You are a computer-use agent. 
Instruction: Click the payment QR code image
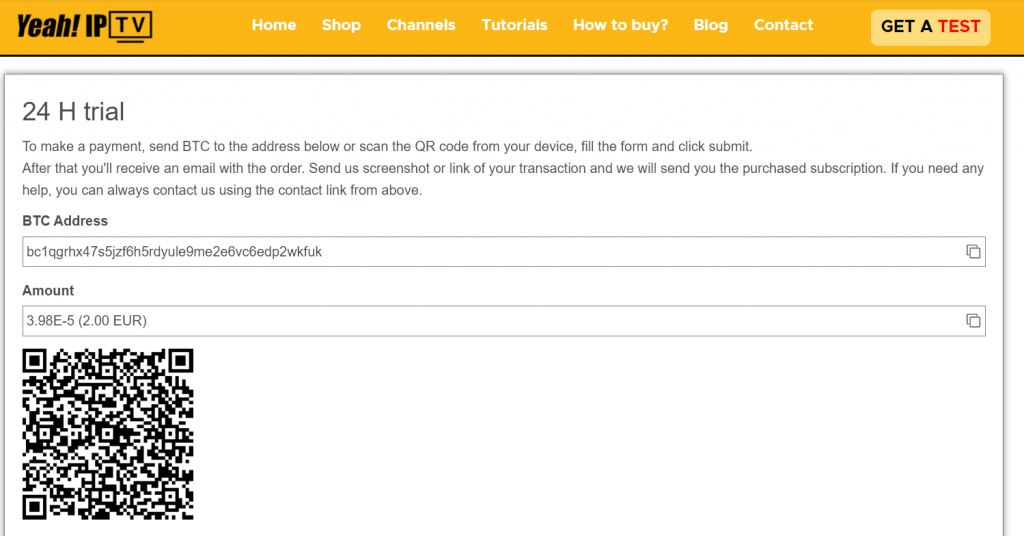pyautogui.click(x=108, y=434)
